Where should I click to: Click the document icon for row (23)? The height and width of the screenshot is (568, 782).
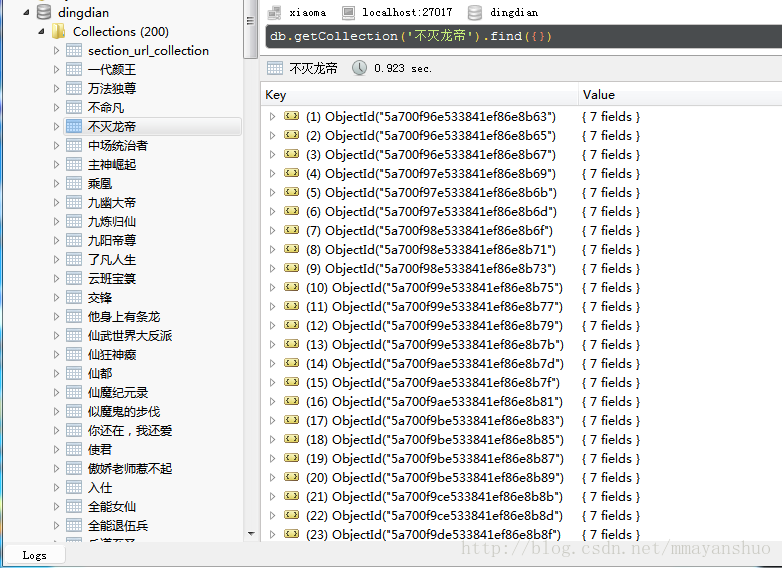[x=292, y=534]
